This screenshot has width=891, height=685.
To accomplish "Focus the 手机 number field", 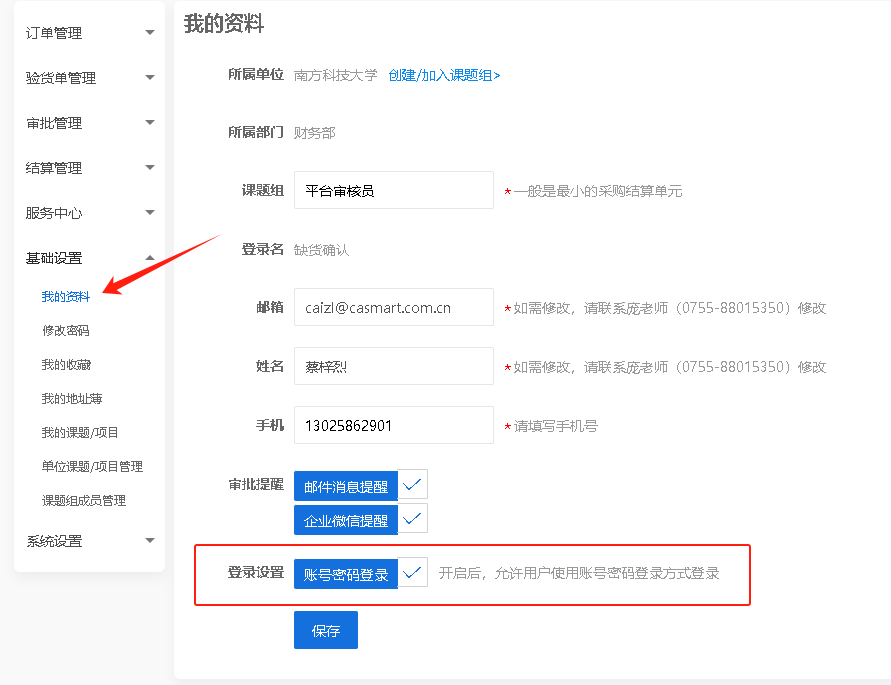I will tap(393, 425).
